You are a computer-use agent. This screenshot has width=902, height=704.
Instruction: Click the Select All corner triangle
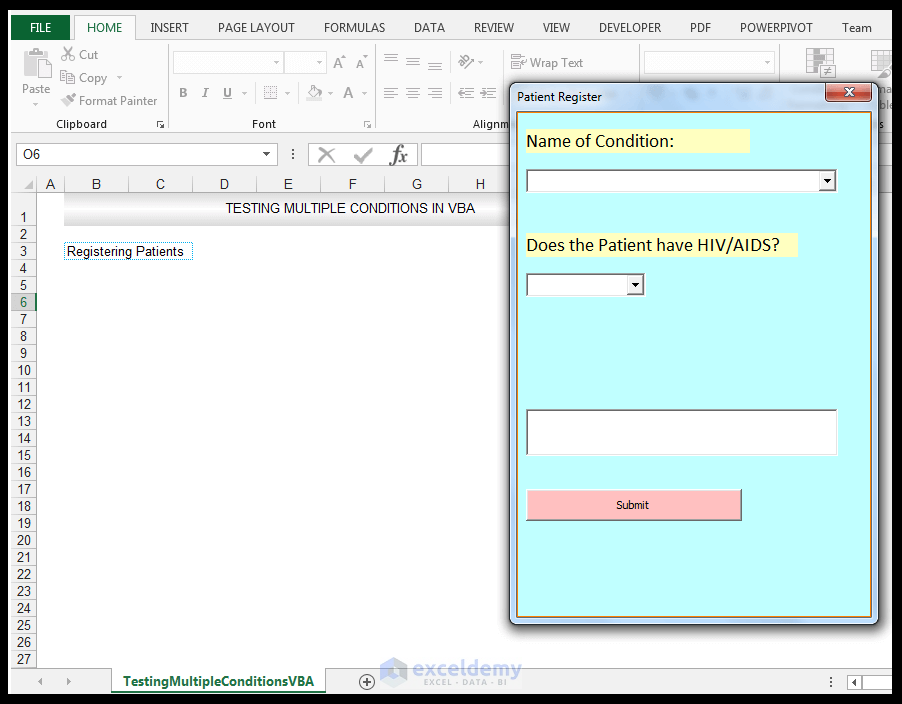28,185
